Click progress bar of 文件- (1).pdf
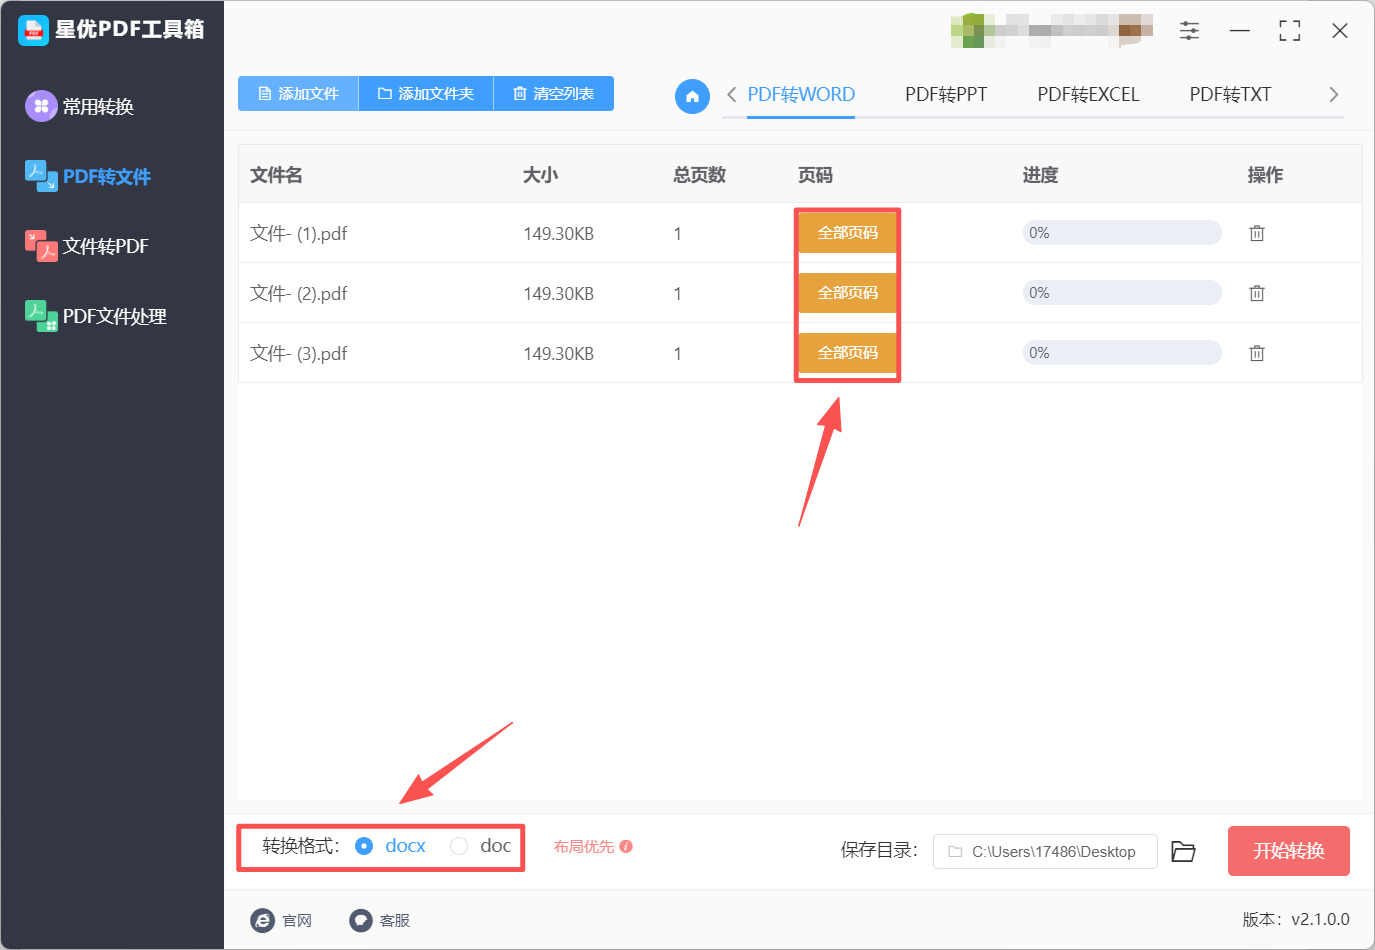This screenshot has height=950, width=1375. click(x=1122, y=233)
